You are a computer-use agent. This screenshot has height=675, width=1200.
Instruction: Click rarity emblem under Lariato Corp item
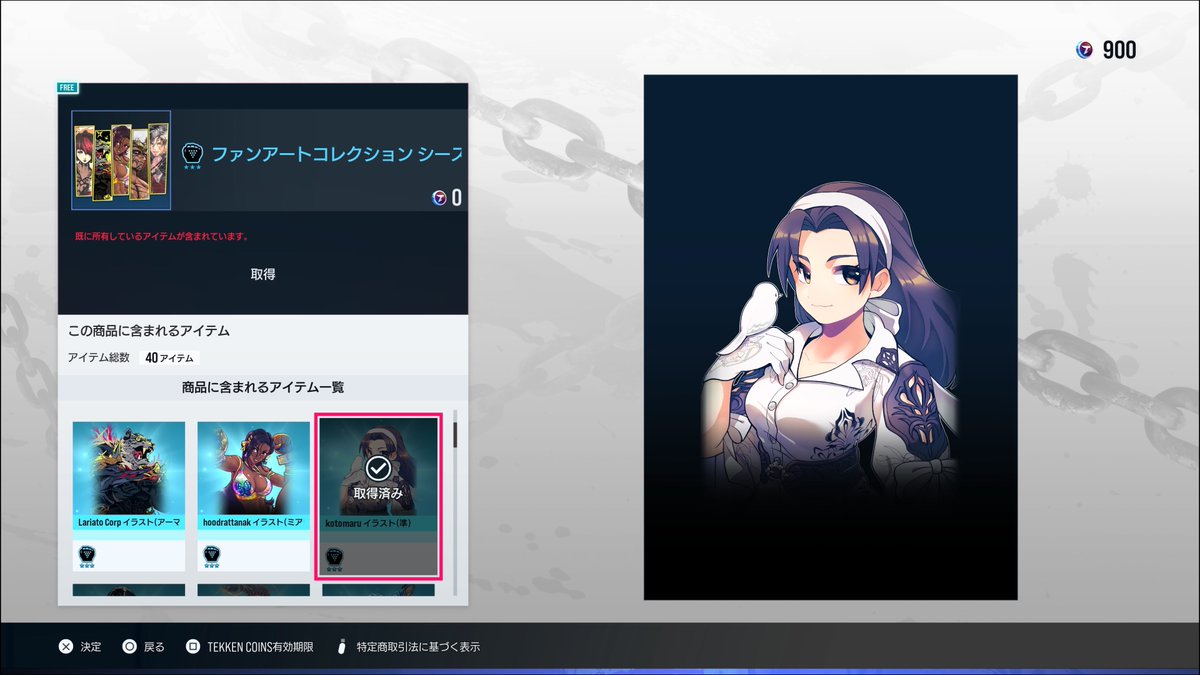click(88, 557)
